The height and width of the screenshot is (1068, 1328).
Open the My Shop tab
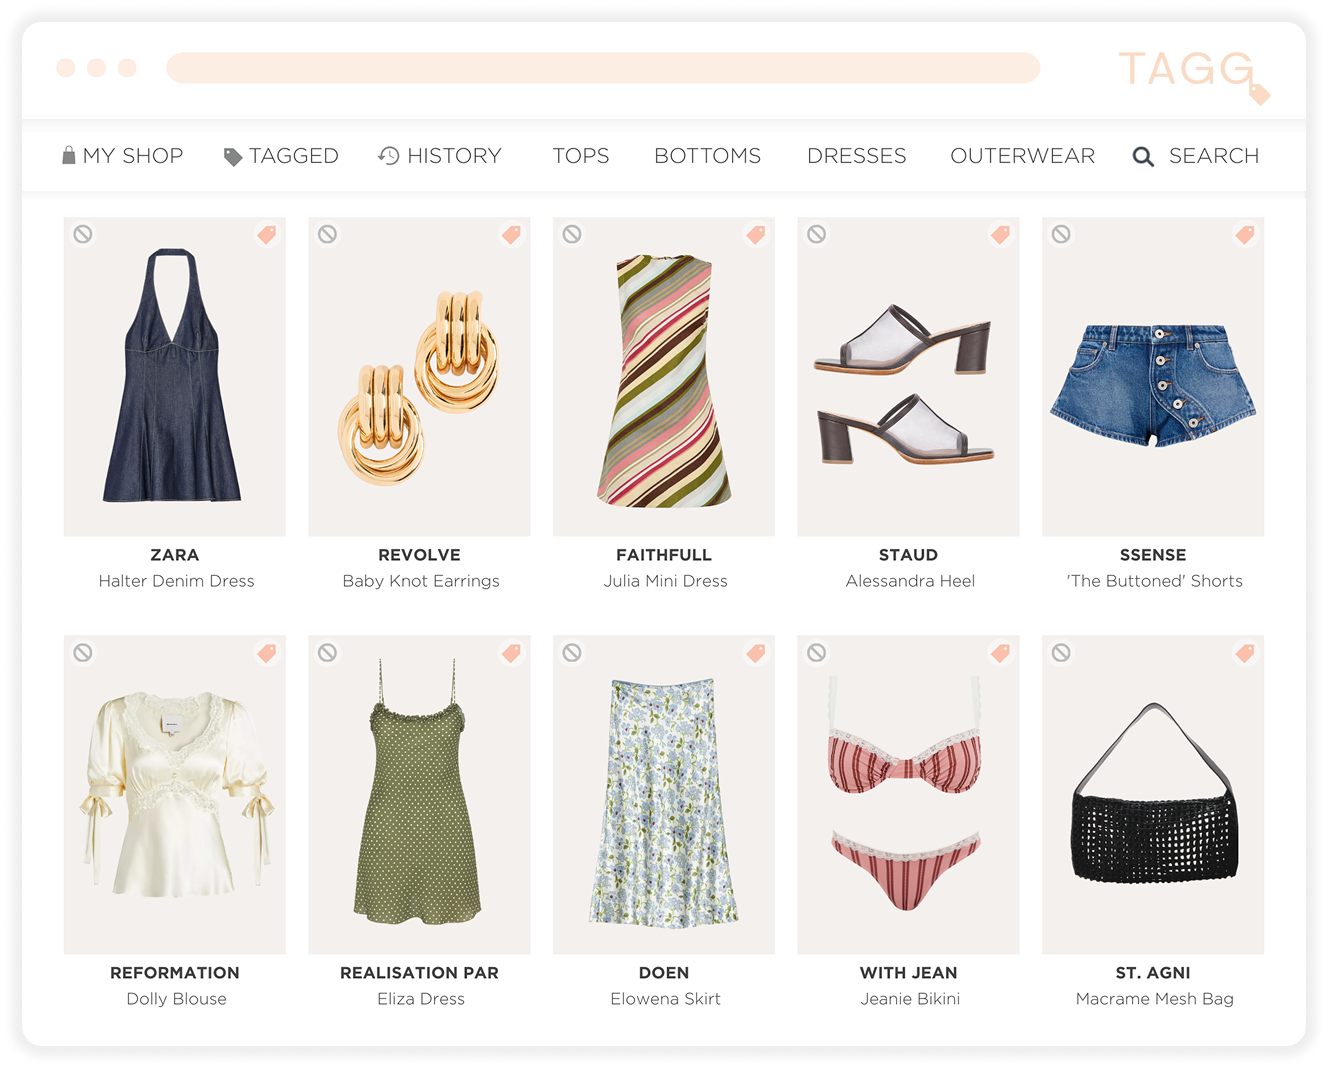(123, 156)
